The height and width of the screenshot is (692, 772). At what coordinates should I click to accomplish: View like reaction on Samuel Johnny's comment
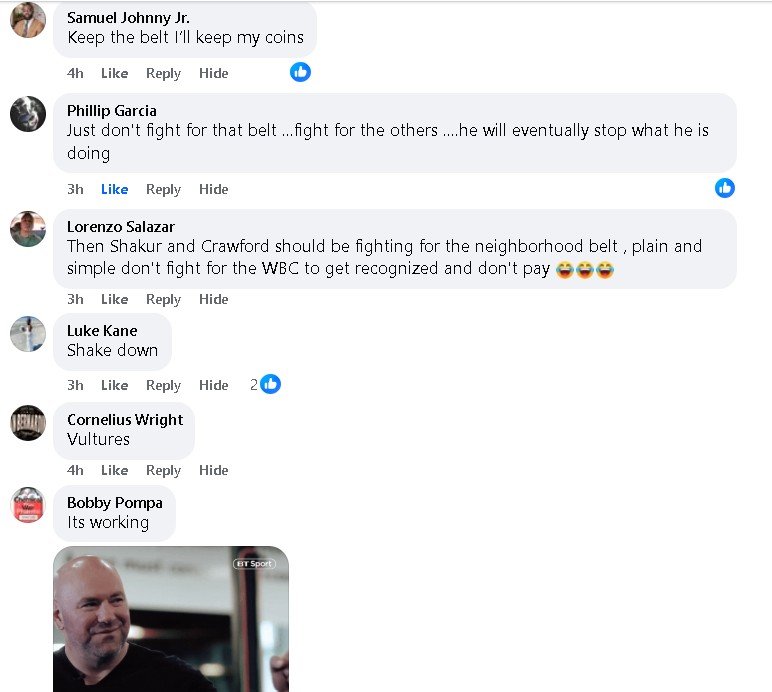click(300, 72)
